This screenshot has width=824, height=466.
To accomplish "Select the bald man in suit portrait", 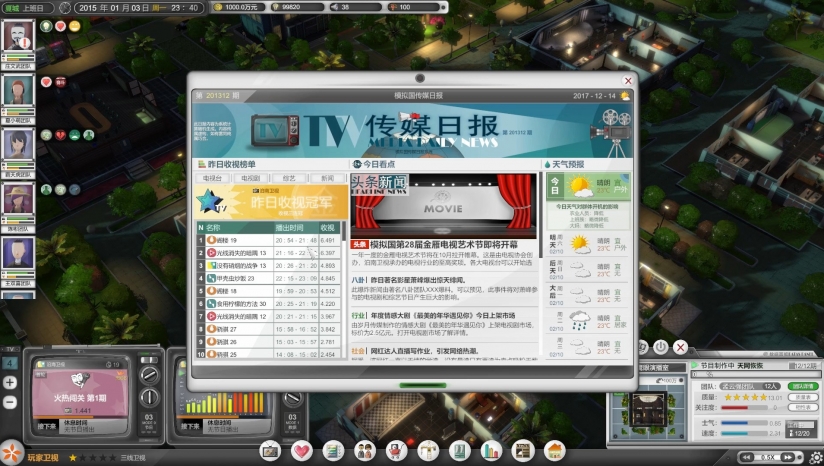I will click(x=18, y=252).
